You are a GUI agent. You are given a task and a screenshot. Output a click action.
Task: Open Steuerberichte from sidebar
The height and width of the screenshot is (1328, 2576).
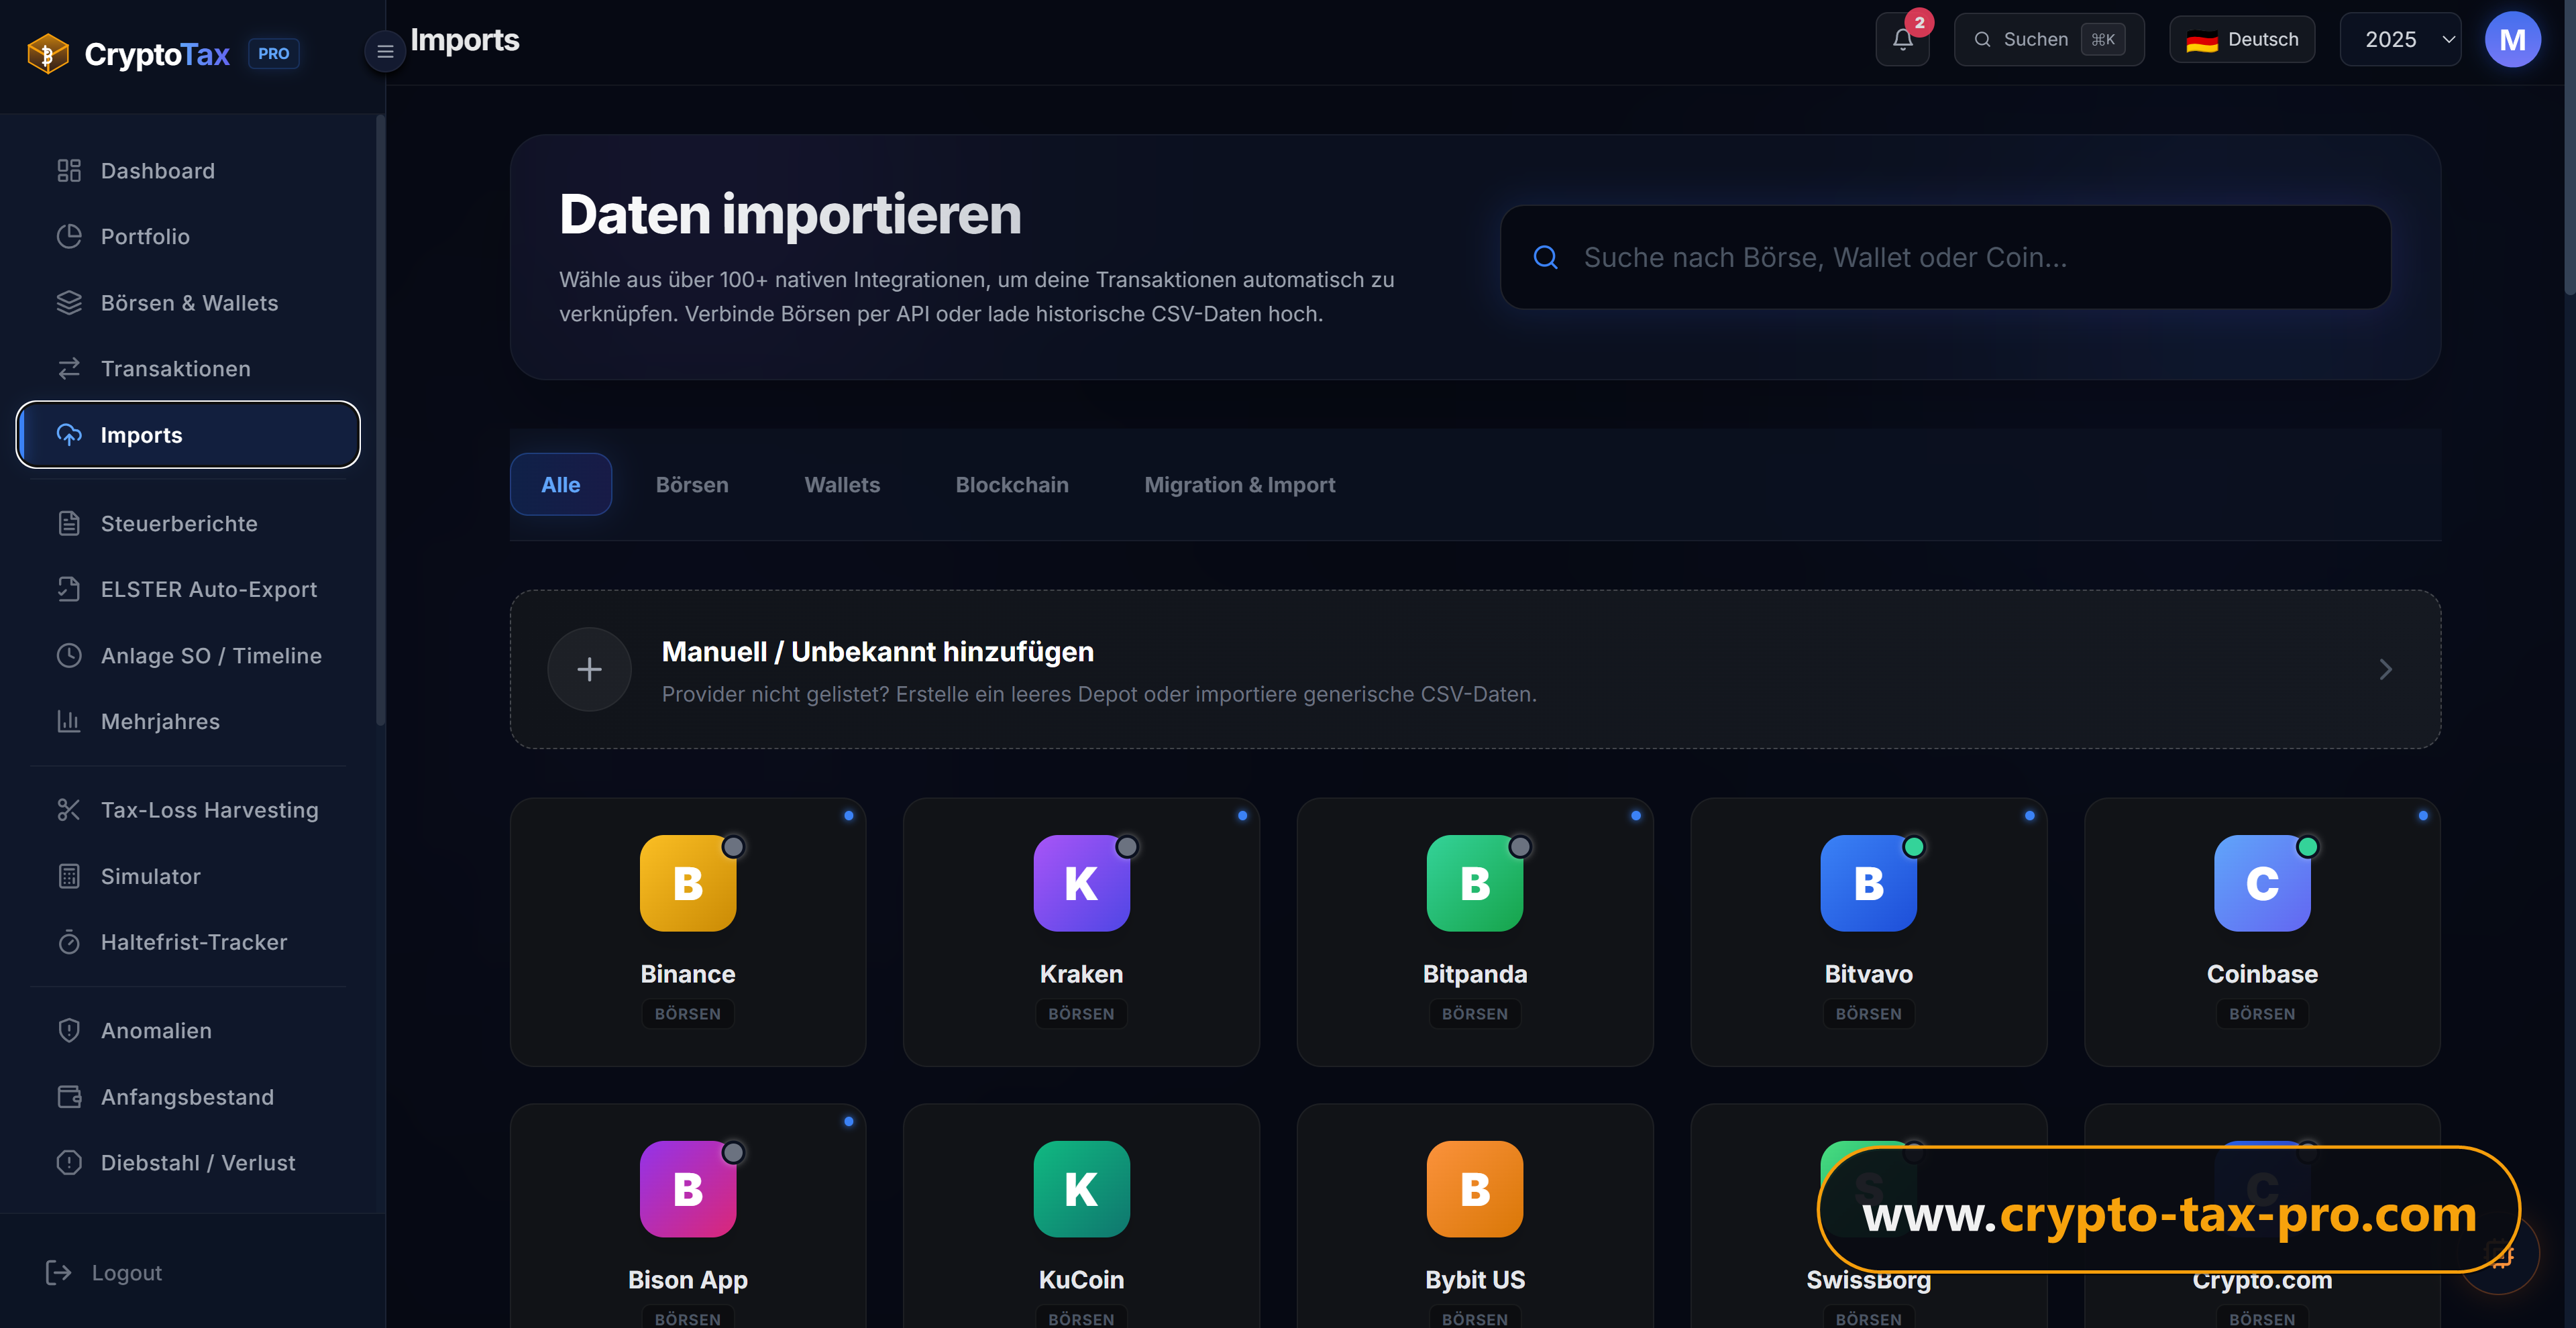(188, 524)
